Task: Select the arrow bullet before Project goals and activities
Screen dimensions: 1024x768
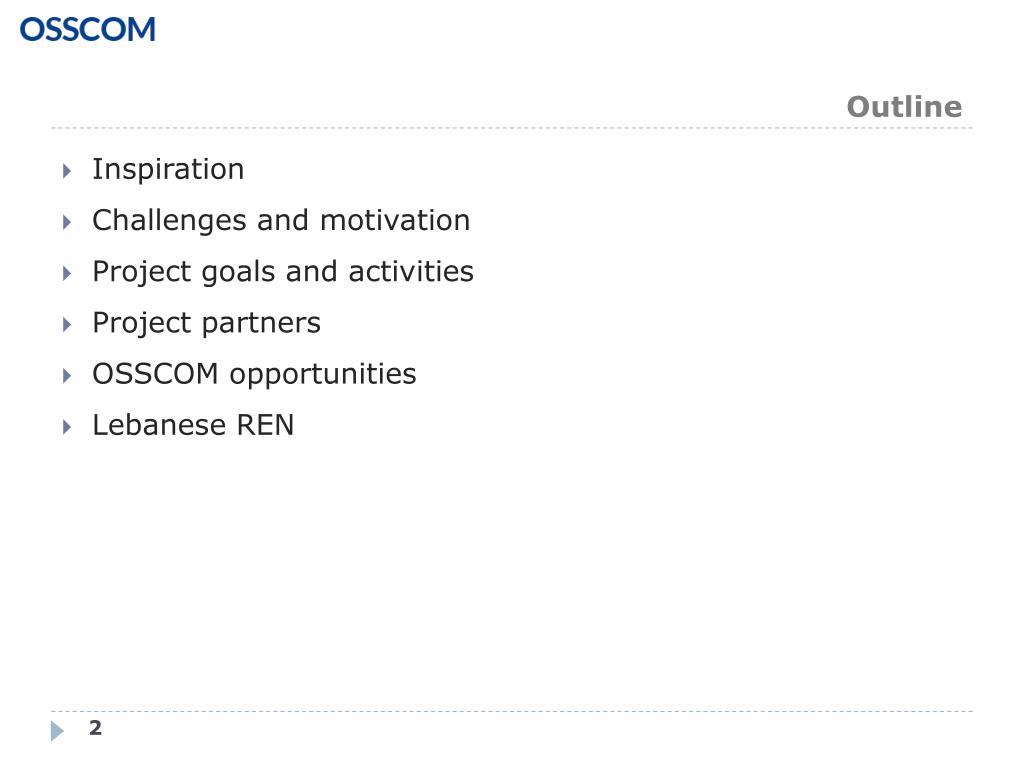Action: pyautogui.click(x=67, y=273)
